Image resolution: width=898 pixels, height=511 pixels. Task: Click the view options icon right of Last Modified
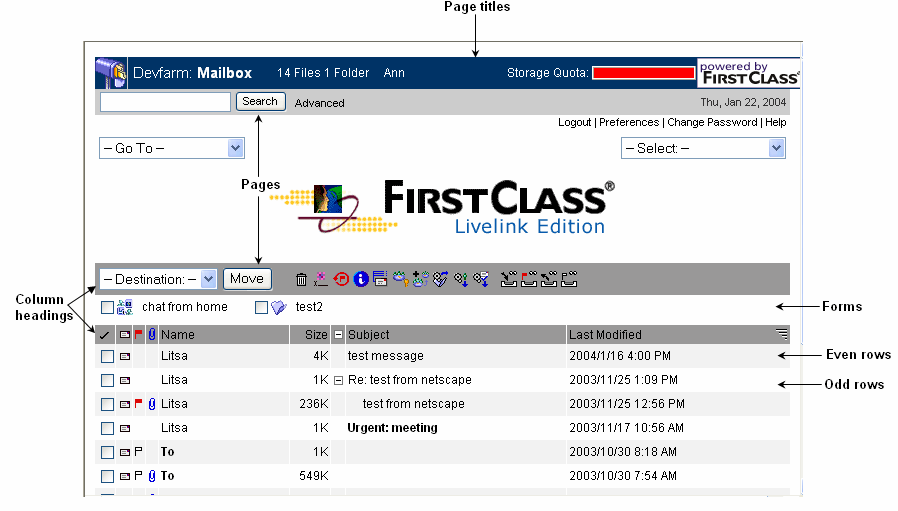point(781,334)
